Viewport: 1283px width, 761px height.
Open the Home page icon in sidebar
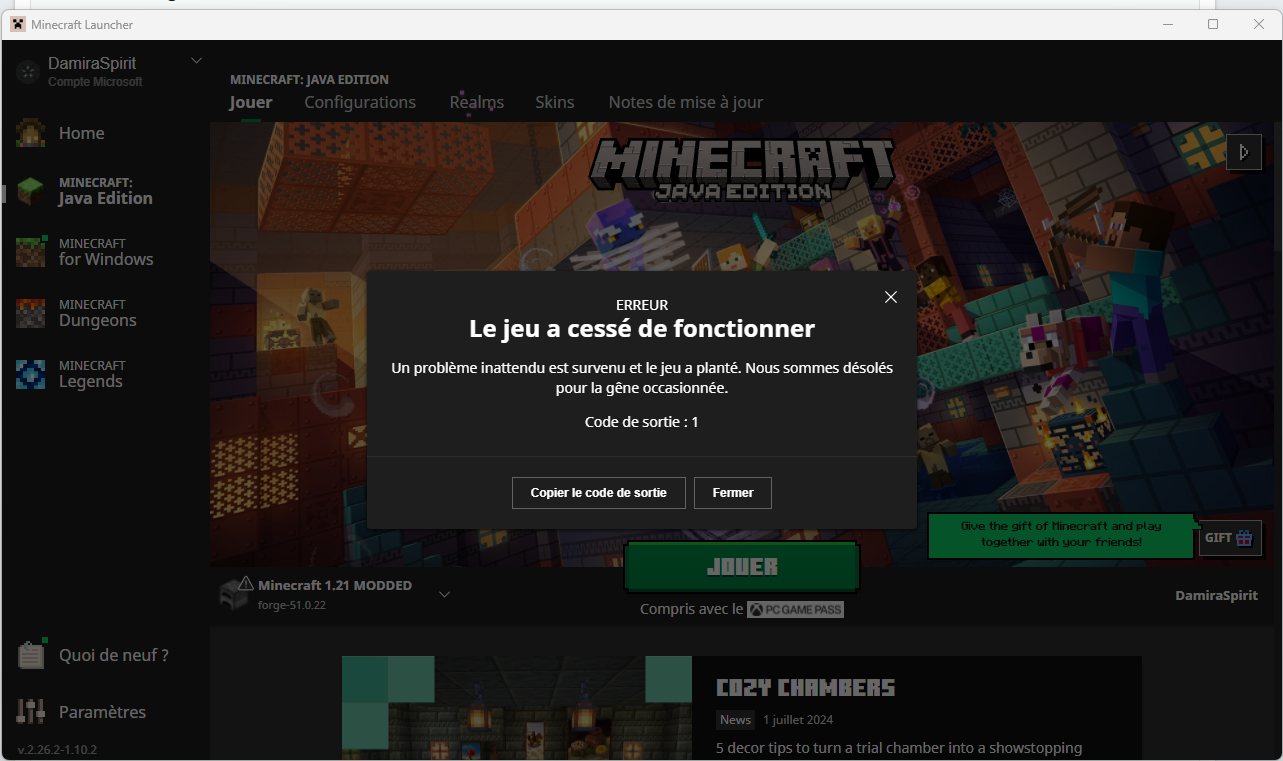[30, 133]
